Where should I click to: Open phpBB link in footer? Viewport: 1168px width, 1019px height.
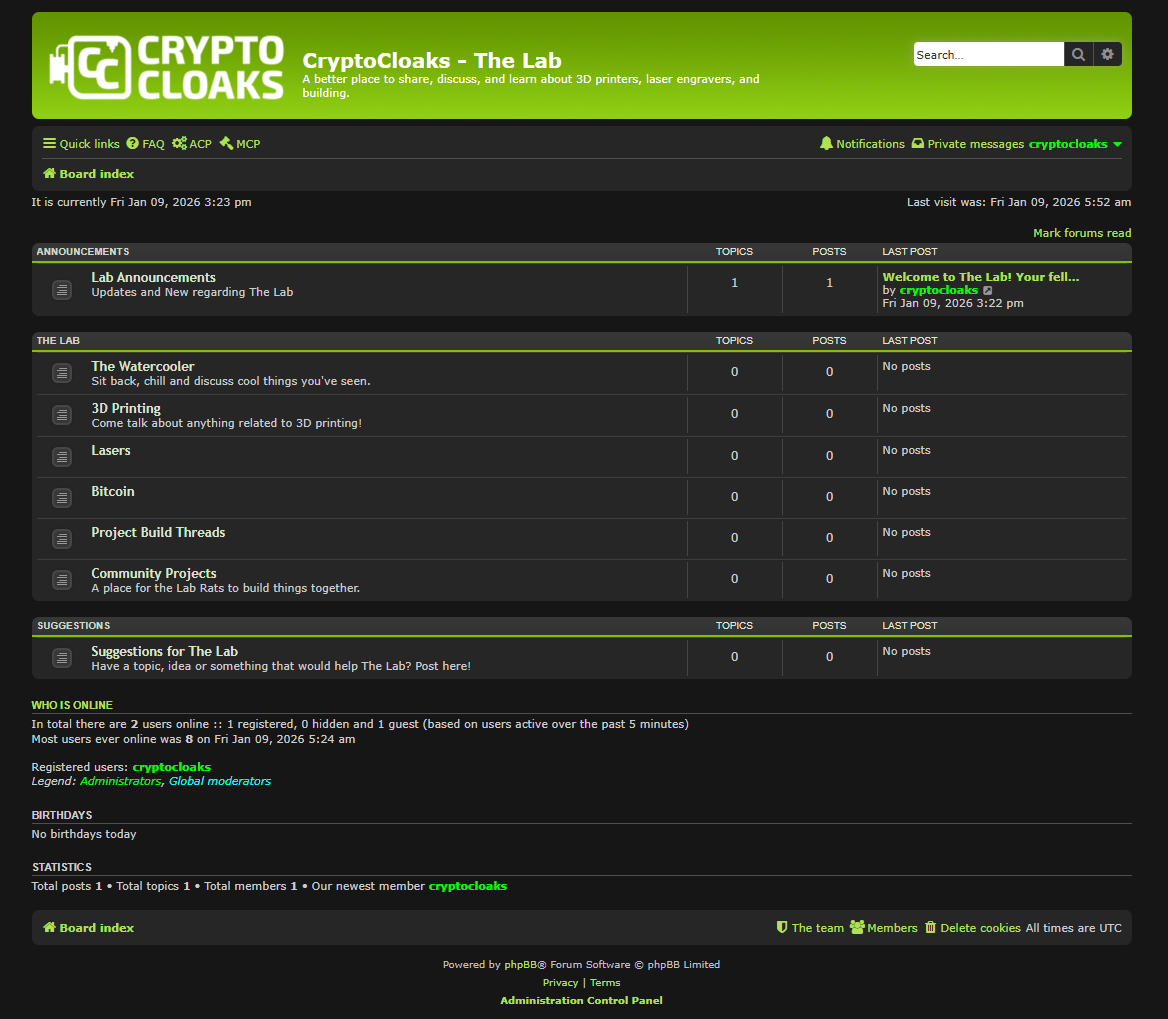point(521,965)
